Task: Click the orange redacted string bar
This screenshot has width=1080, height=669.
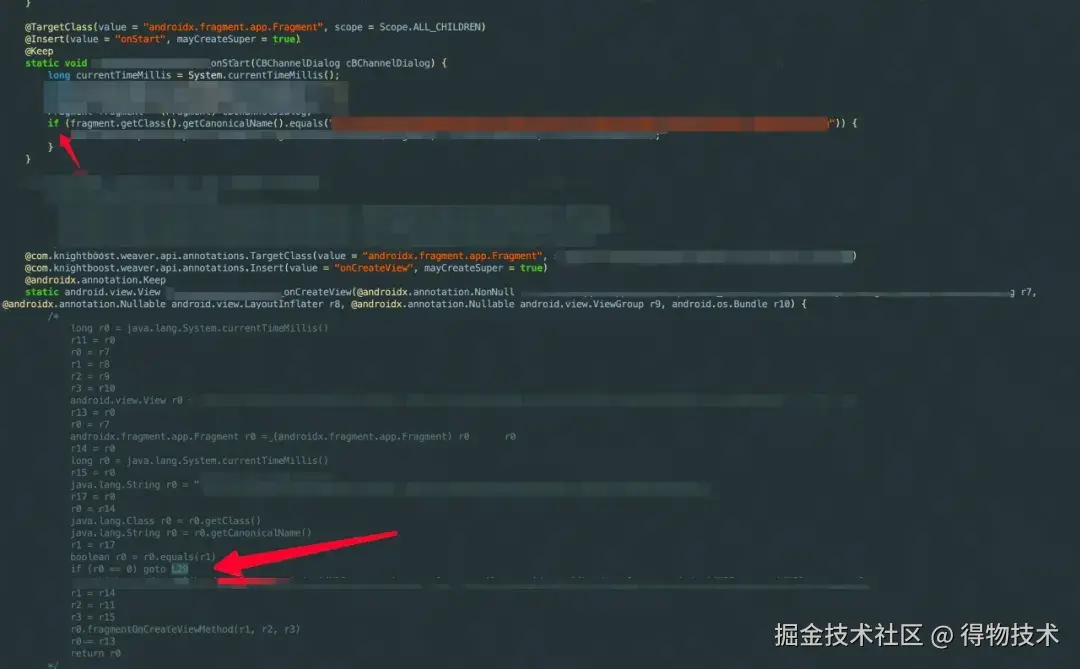Action: (580, 124)
